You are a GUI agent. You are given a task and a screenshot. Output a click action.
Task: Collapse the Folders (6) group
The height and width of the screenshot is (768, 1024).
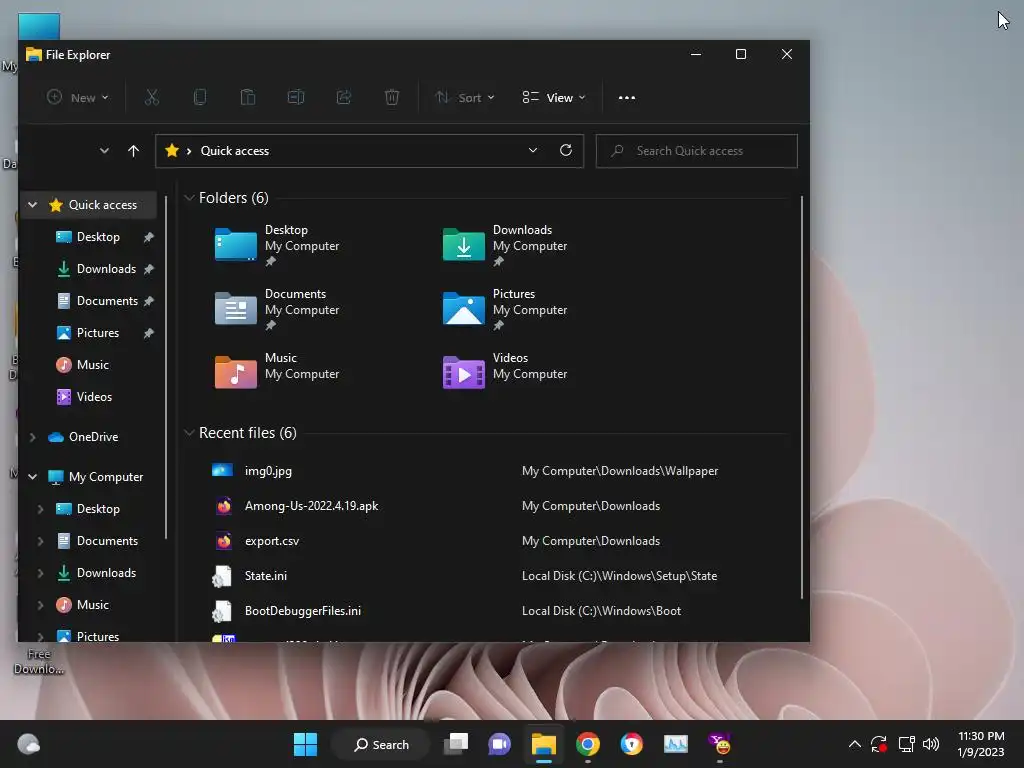tap(189, 198)
